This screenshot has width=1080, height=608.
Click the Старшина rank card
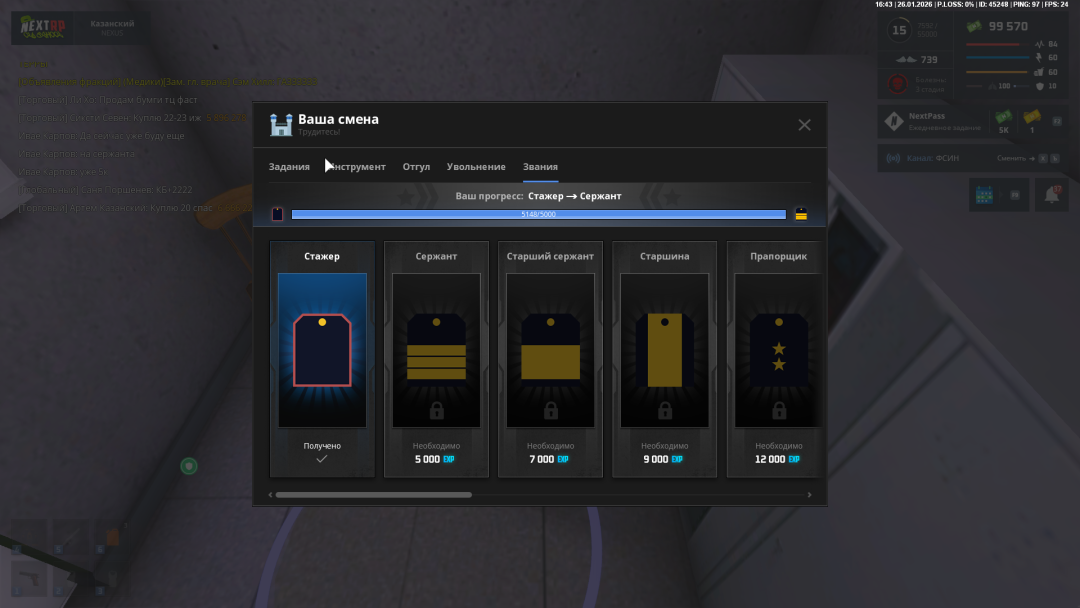click(664, 359)
